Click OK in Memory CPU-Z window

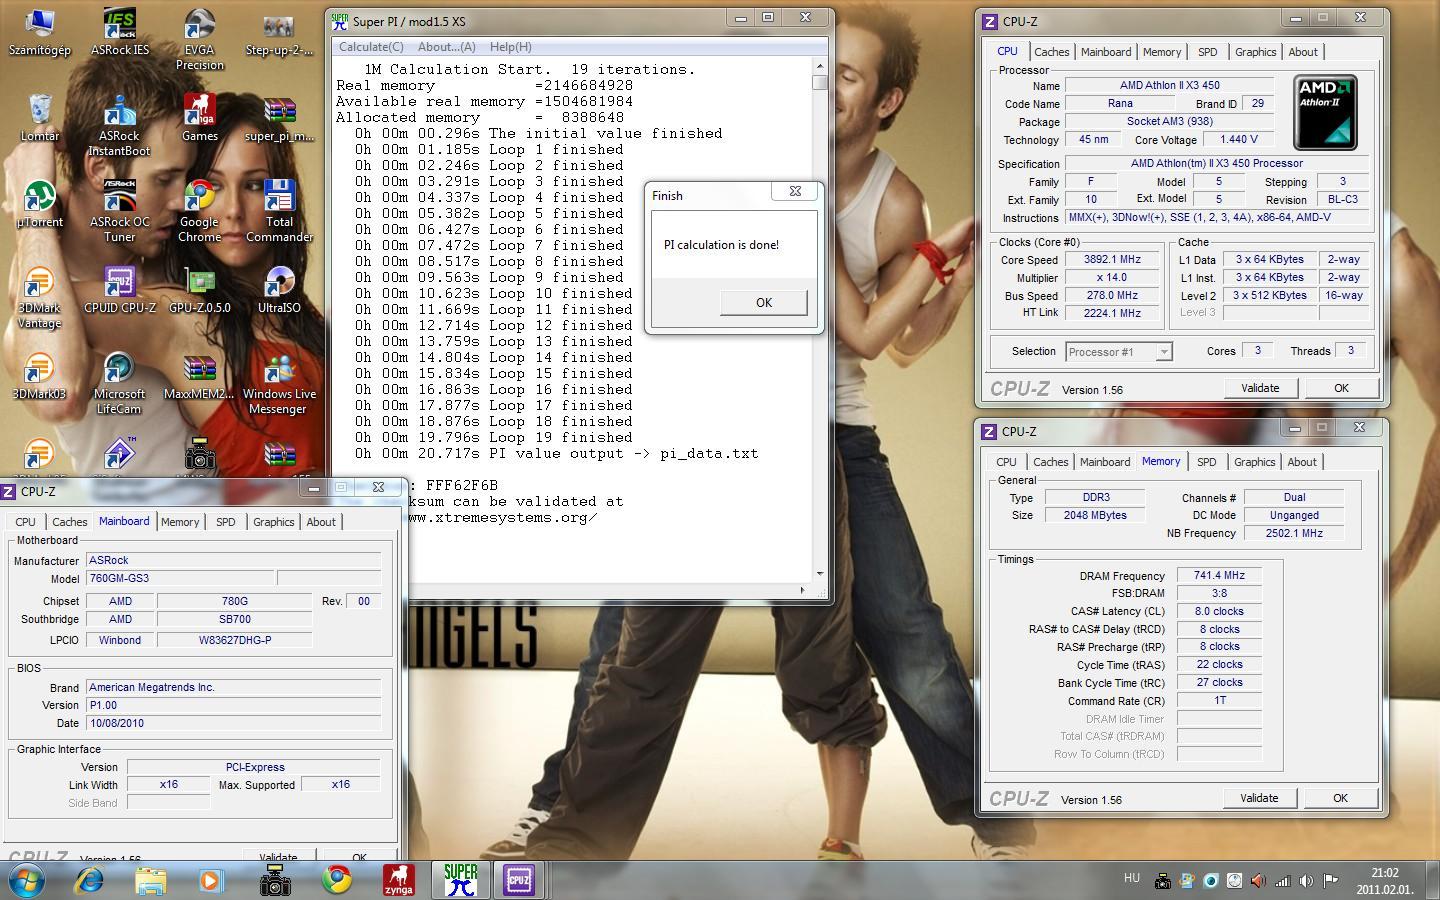1340,798
